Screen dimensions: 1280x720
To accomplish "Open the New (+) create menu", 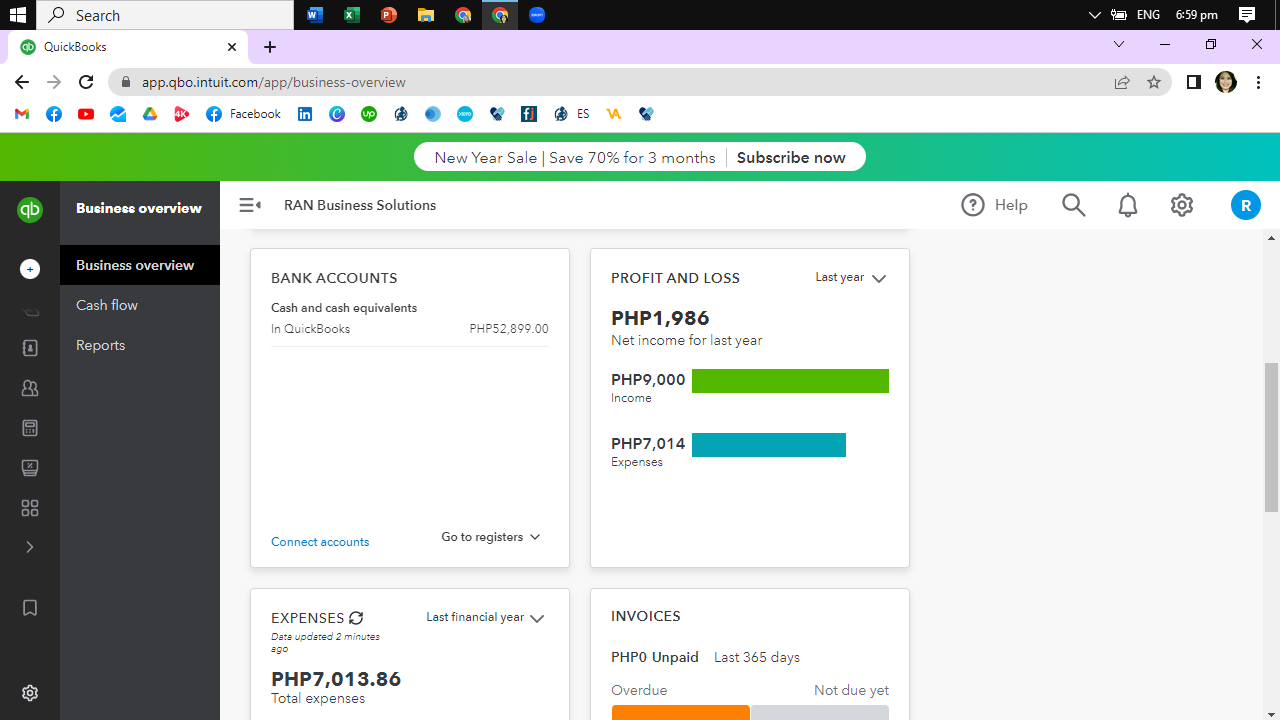I will [30, 269].
